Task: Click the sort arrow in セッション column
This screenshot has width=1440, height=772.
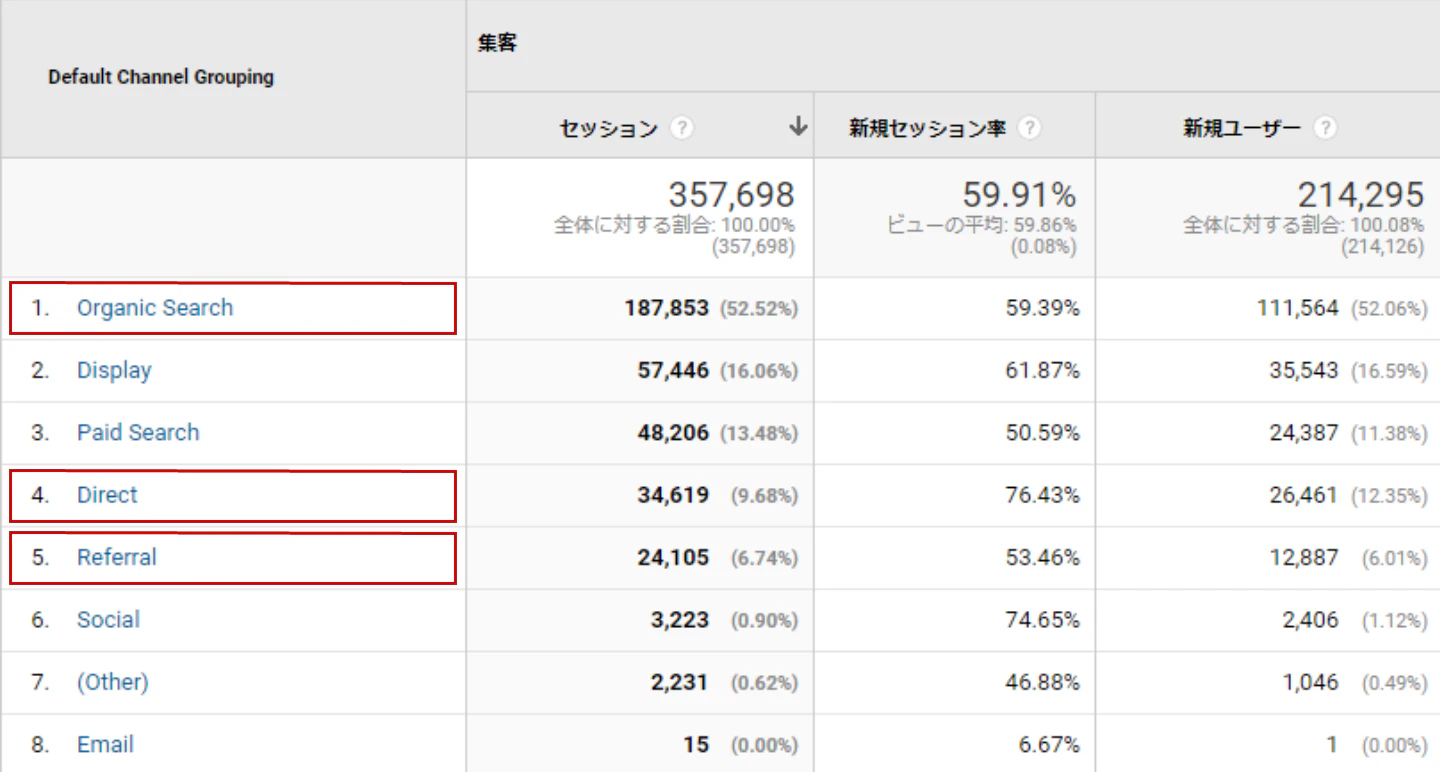Action: click(x=797, y=127)
